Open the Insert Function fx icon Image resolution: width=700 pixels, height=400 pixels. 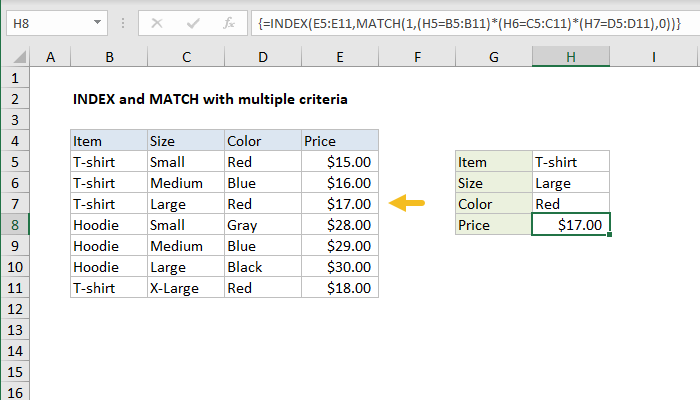coord(229,23)
